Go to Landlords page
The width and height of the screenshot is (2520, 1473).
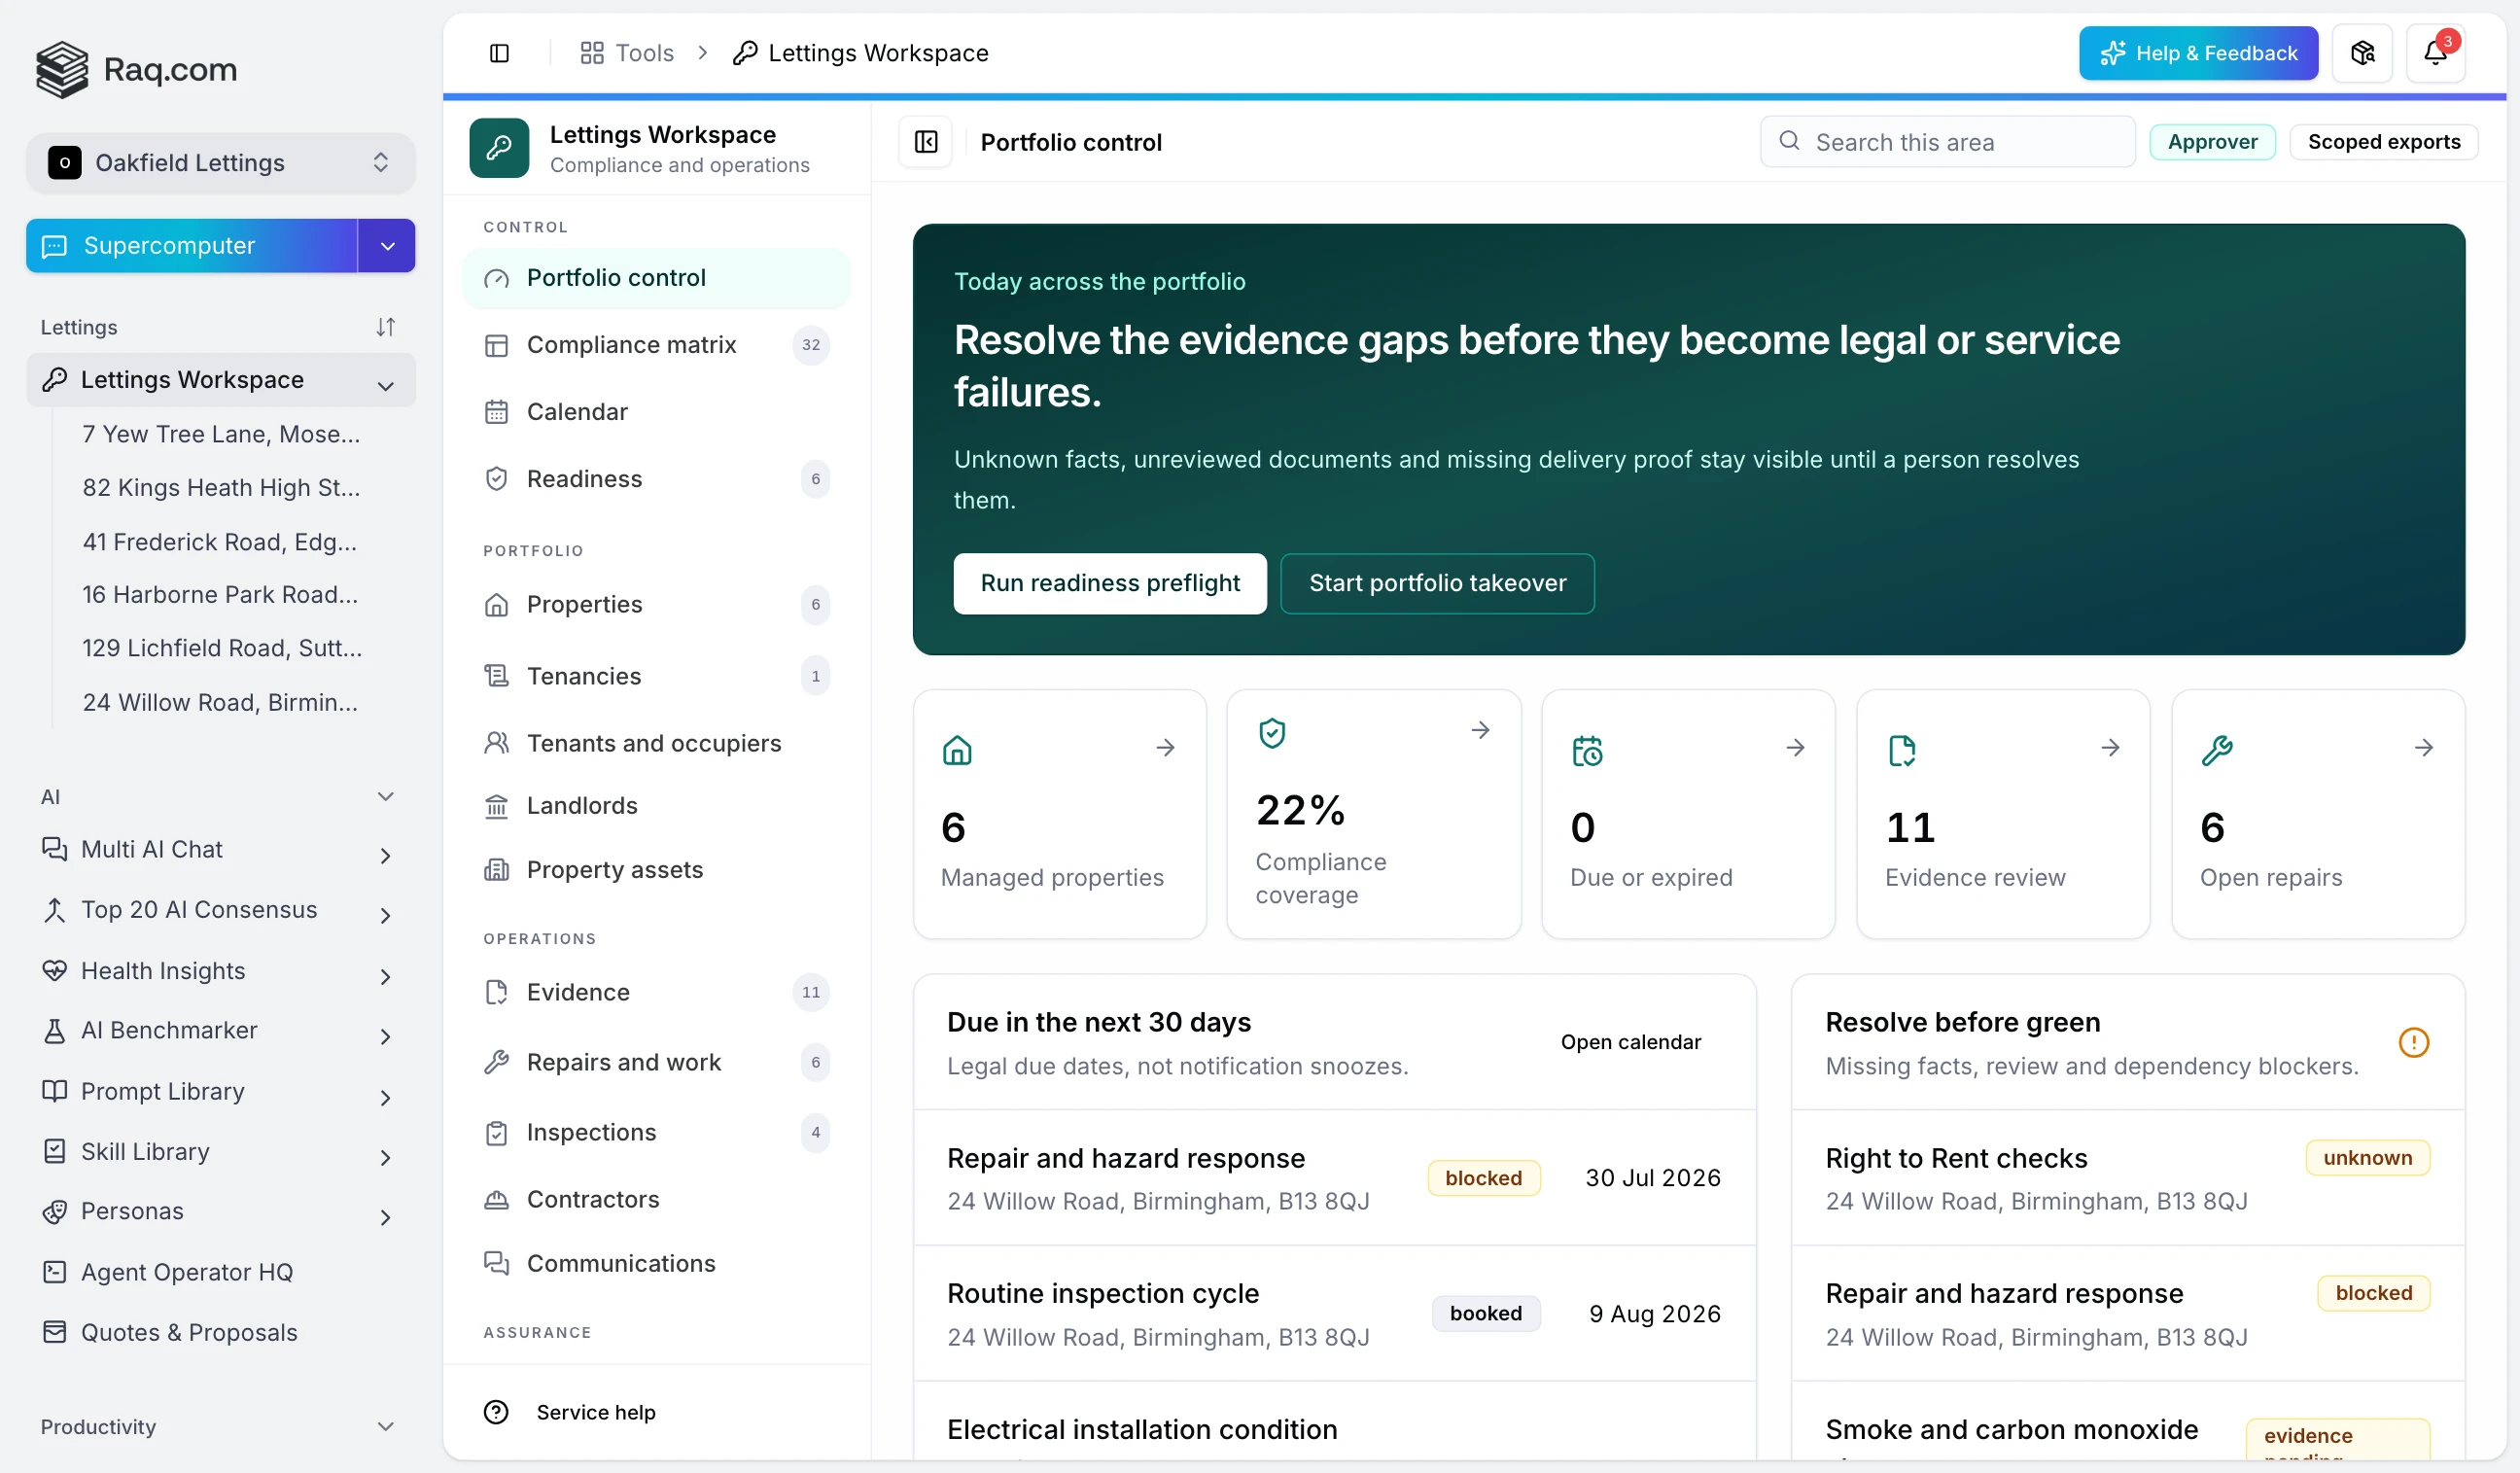point(656,806)
